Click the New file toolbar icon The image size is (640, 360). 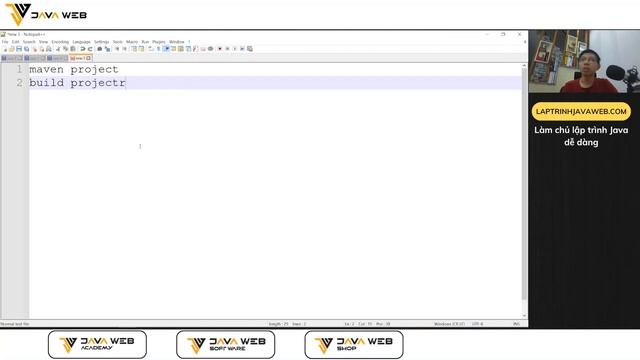pos(5,49)
